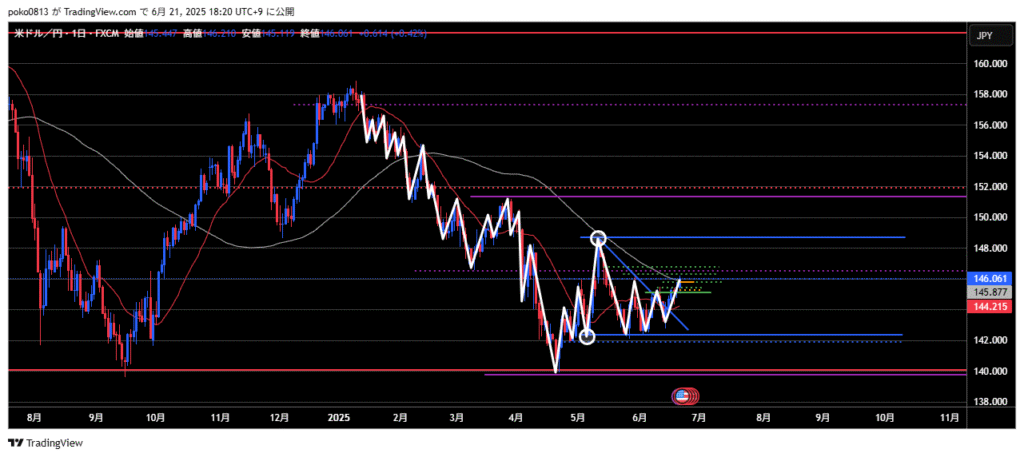Select the white circle at the May peak

click(x=598, y=238)
